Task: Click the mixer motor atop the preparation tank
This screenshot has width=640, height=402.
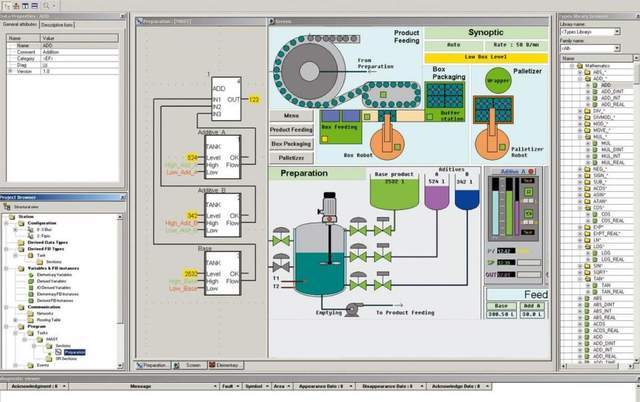Action: coord(330,205)
